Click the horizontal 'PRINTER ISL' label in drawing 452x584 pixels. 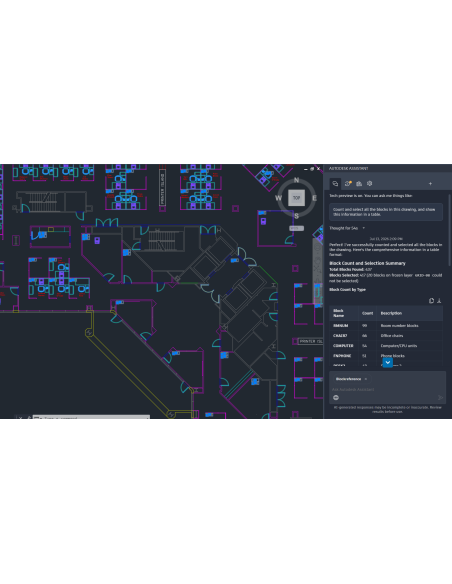coord(311,341)
